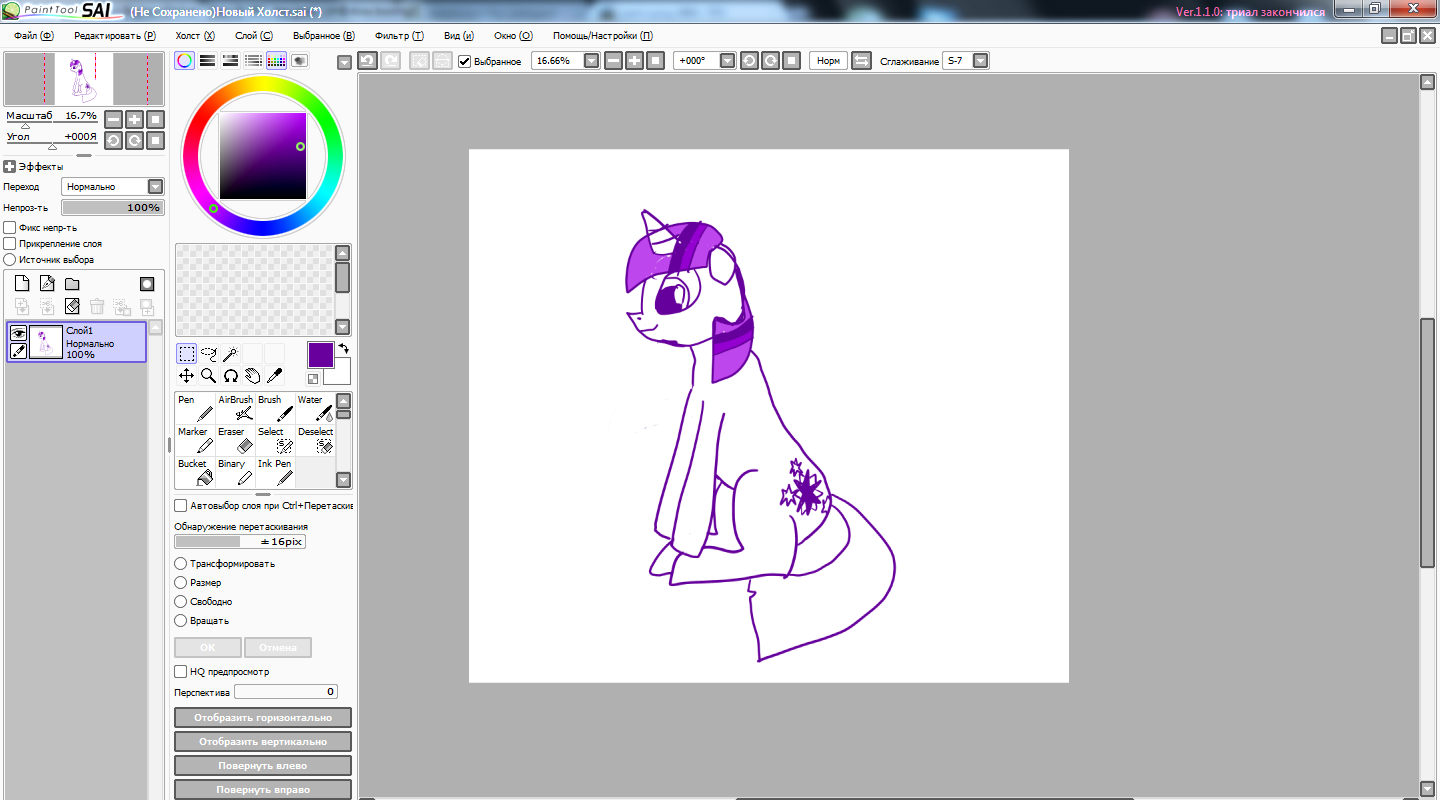This screenshot has width=1440, height=800.
Task: Create a new linework layer
Action: [x=47, y=284]
